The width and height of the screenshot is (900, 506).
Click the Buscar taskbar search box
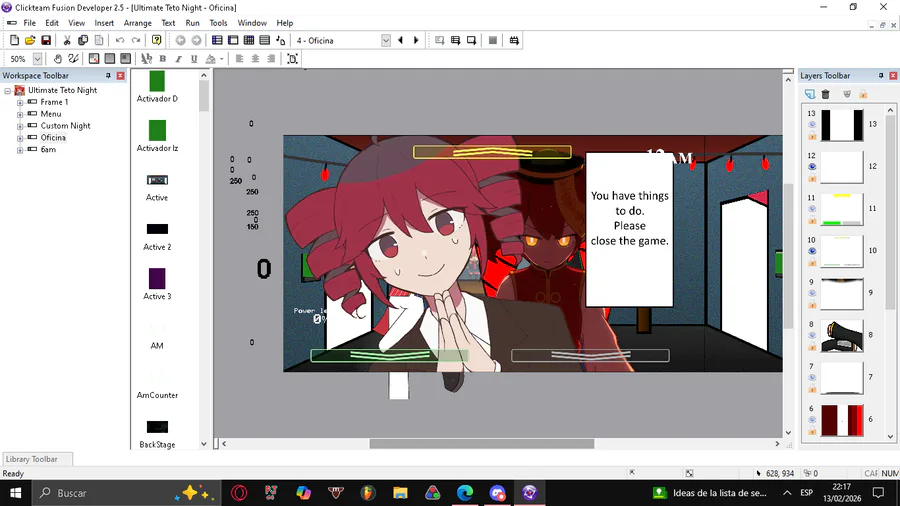coord(126,493)
